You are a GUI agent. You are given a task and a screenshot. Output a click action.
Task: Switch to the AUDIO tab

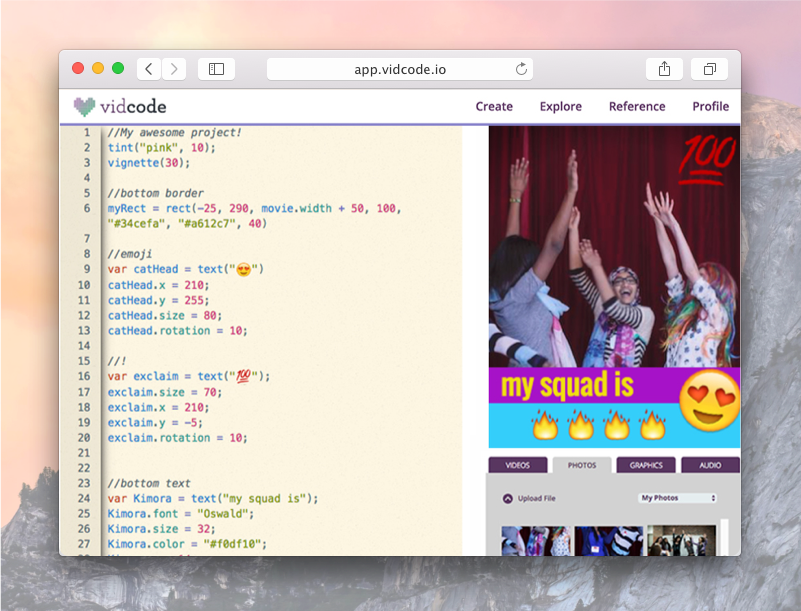[x=710, y=464]
